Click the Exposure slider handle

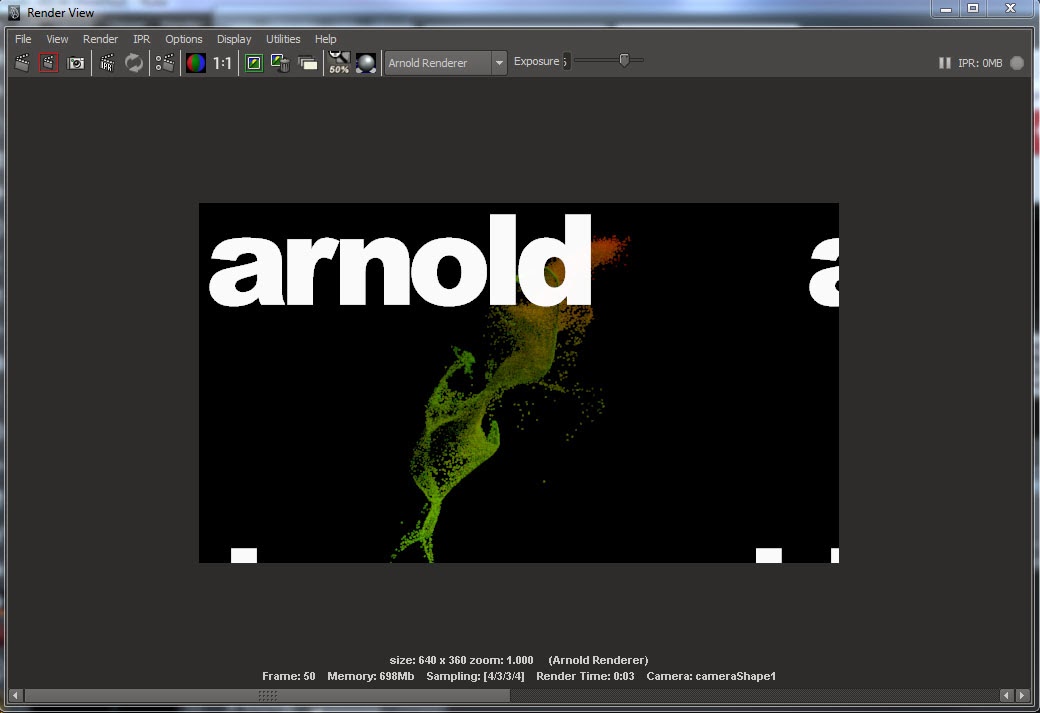624,60
